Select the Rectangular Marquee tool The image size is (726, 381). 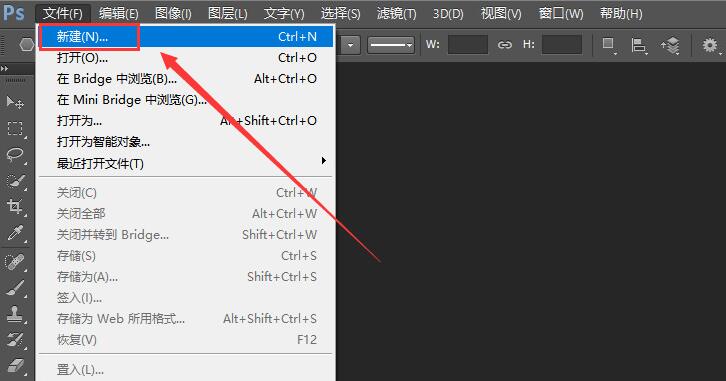click(x=15, y=128)
